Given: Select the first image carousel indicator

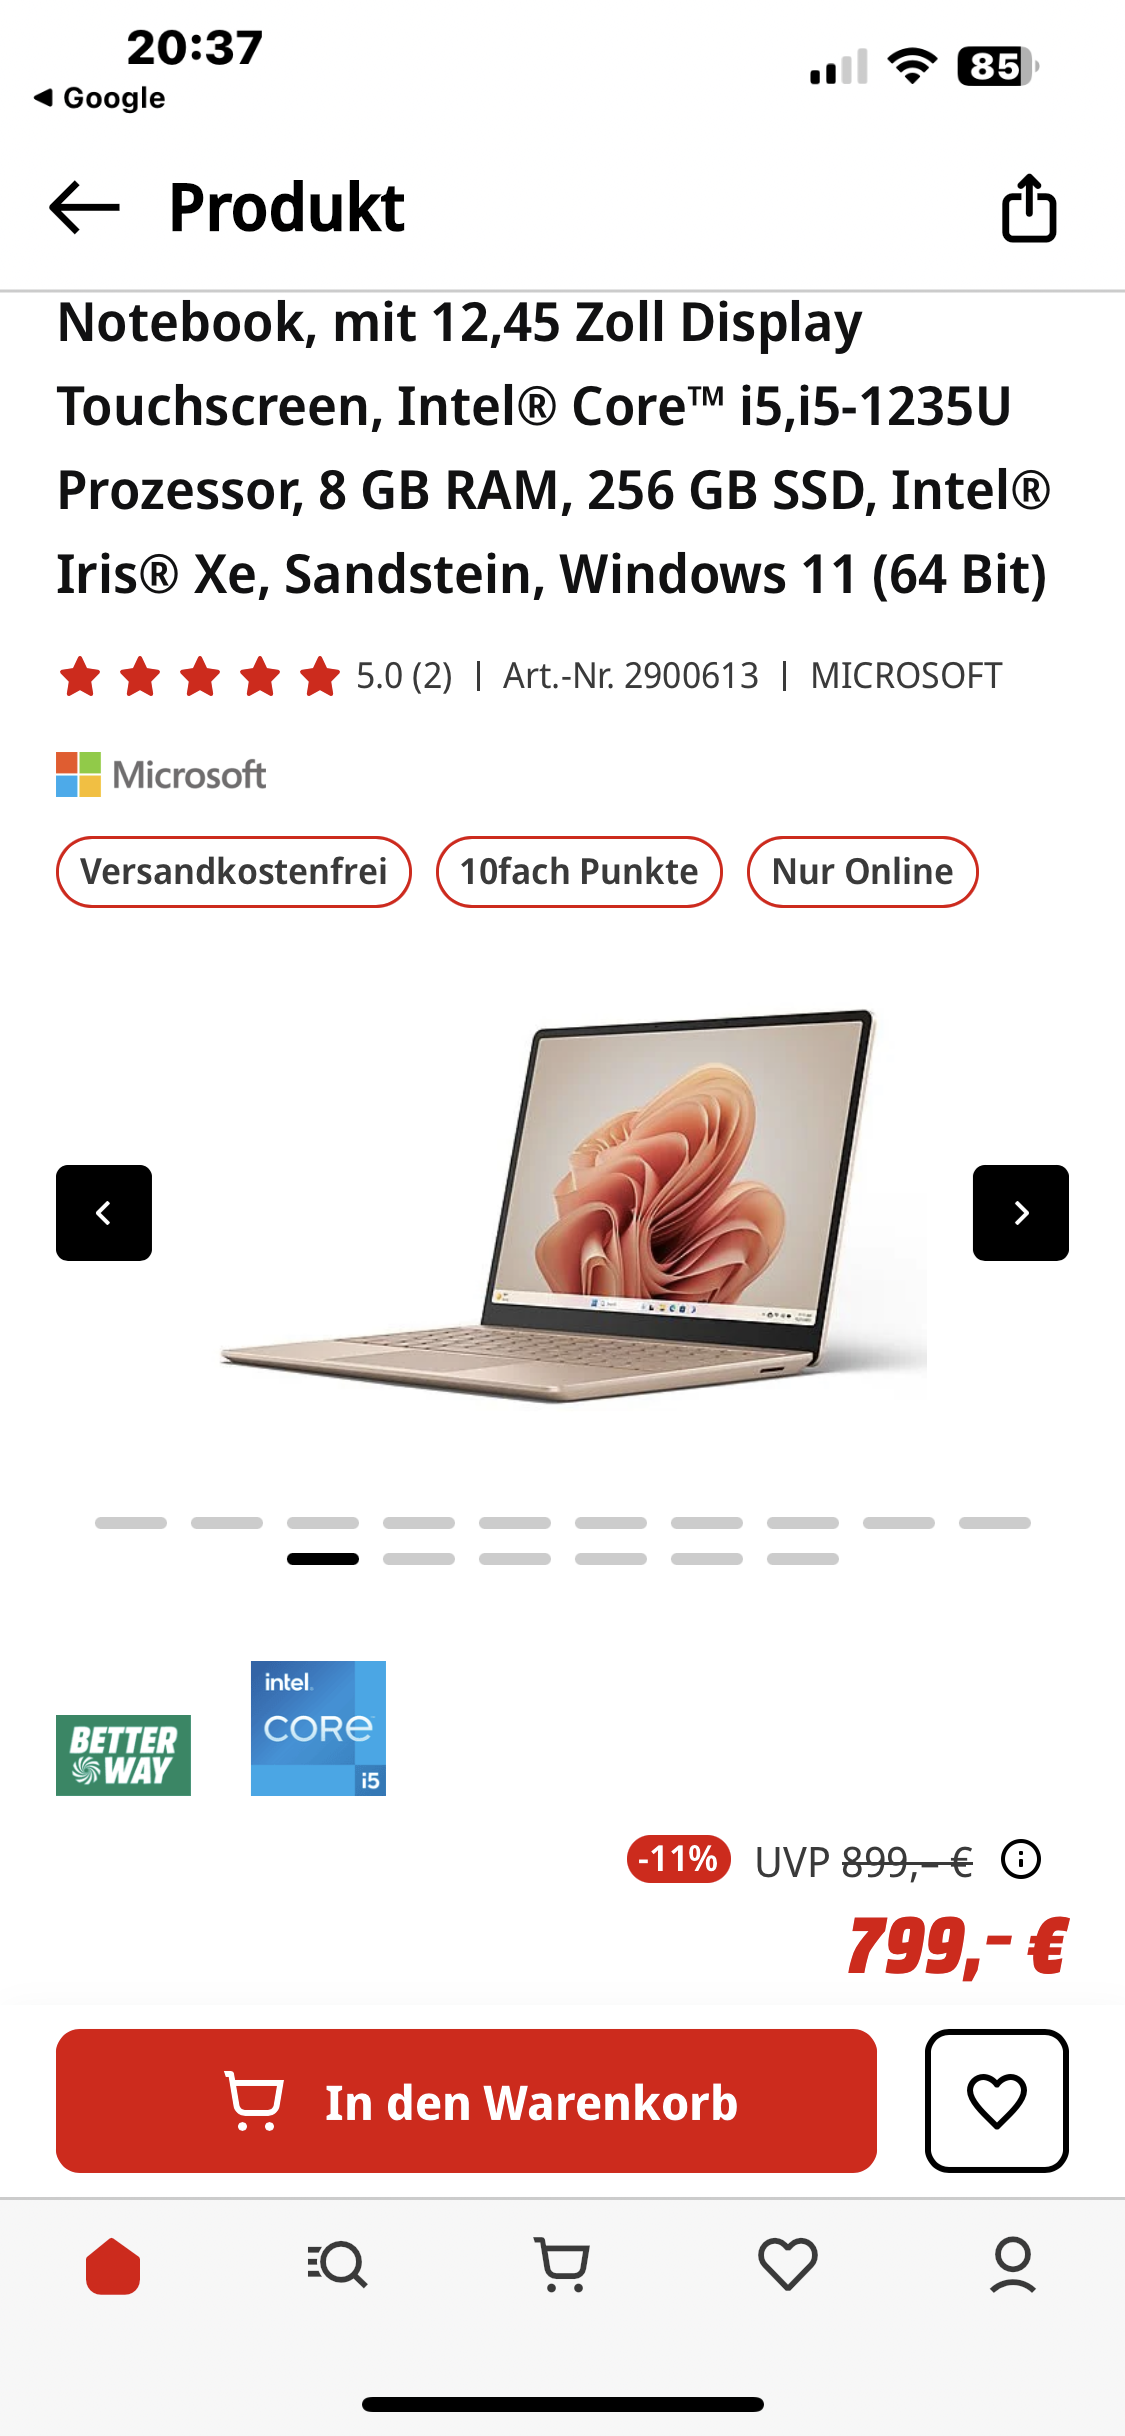Looking at the screenshot, I should (x=131, y=1523).
